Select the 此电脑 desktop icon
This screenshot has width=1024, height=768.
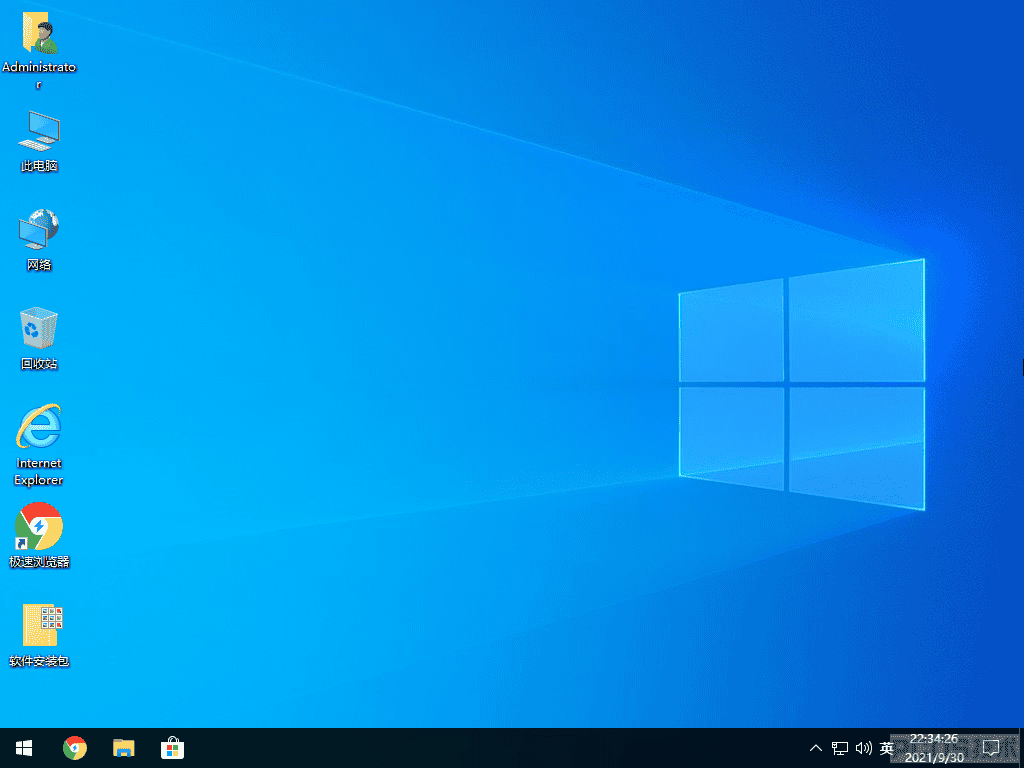(x=39, y=141)
